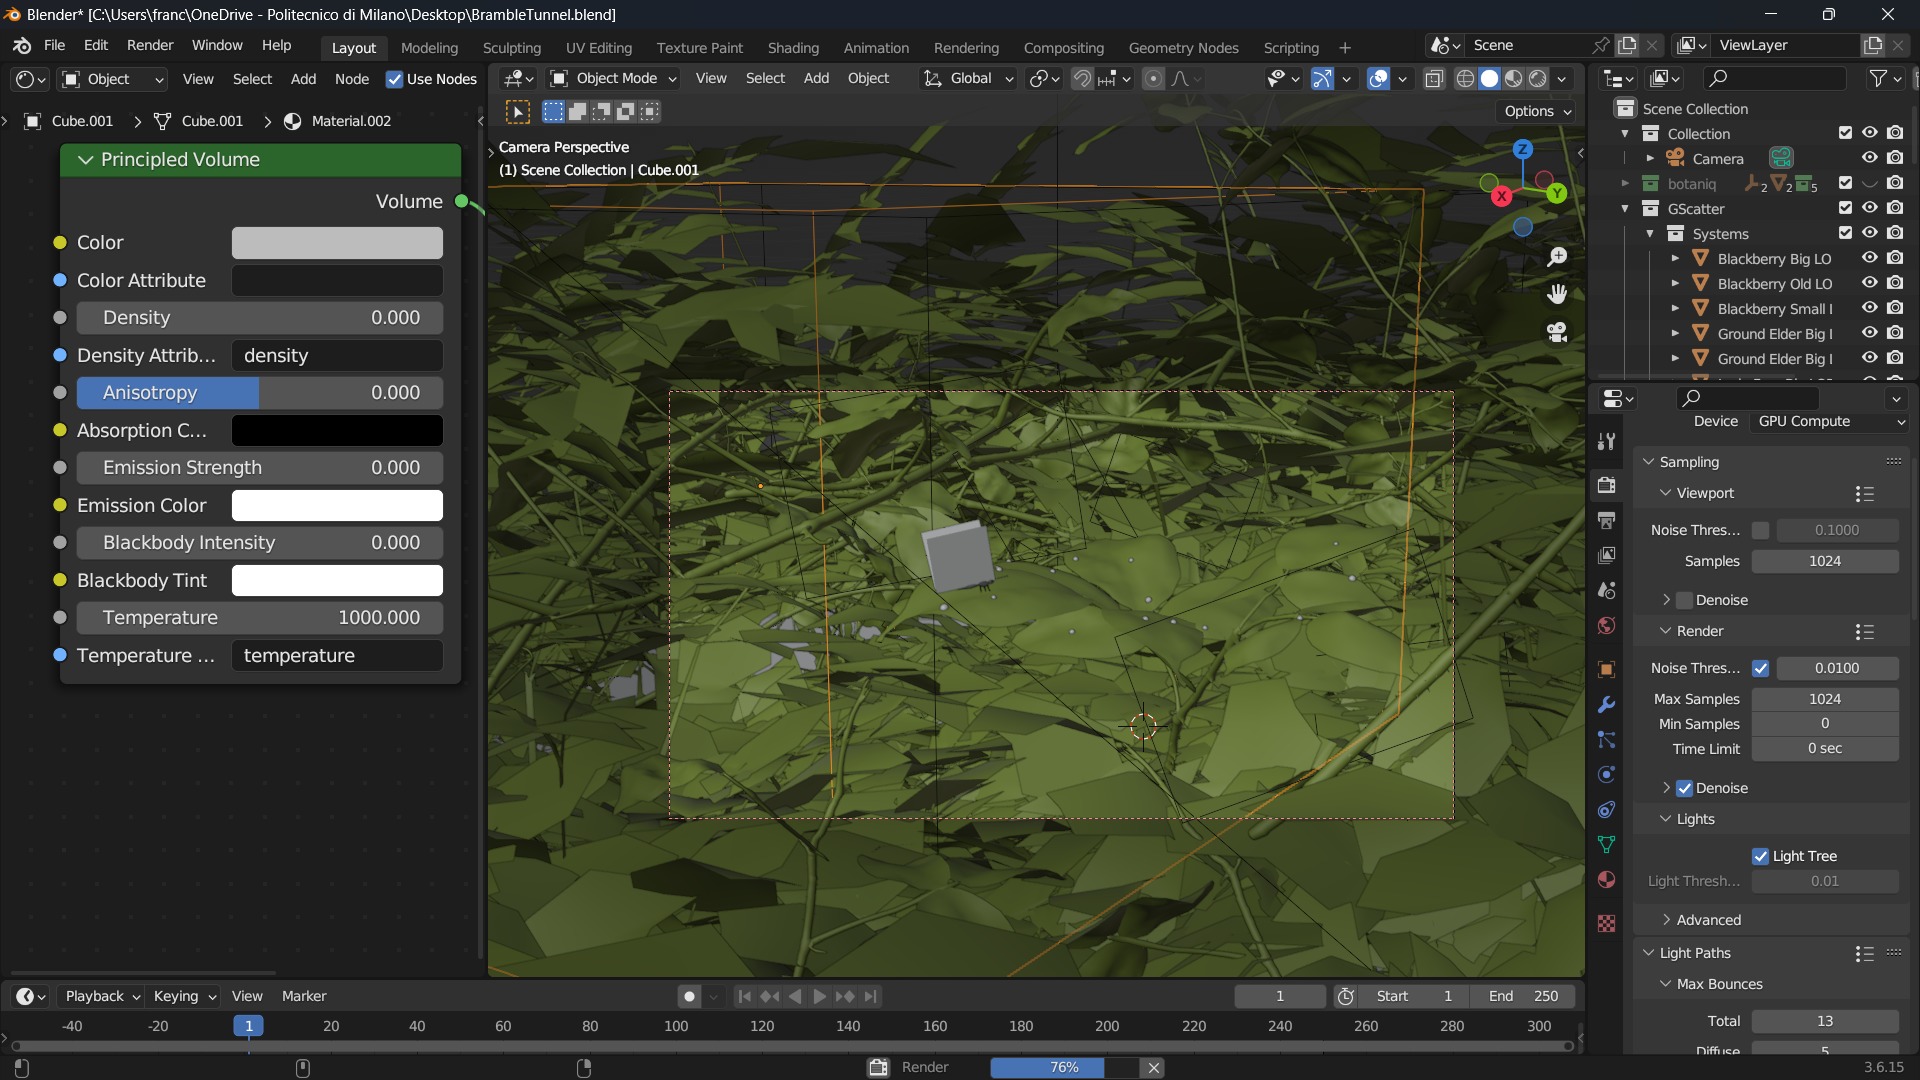Open the Device GPU Compute dropdown
This screenshot has width=1920, height=1080.
1830,421
